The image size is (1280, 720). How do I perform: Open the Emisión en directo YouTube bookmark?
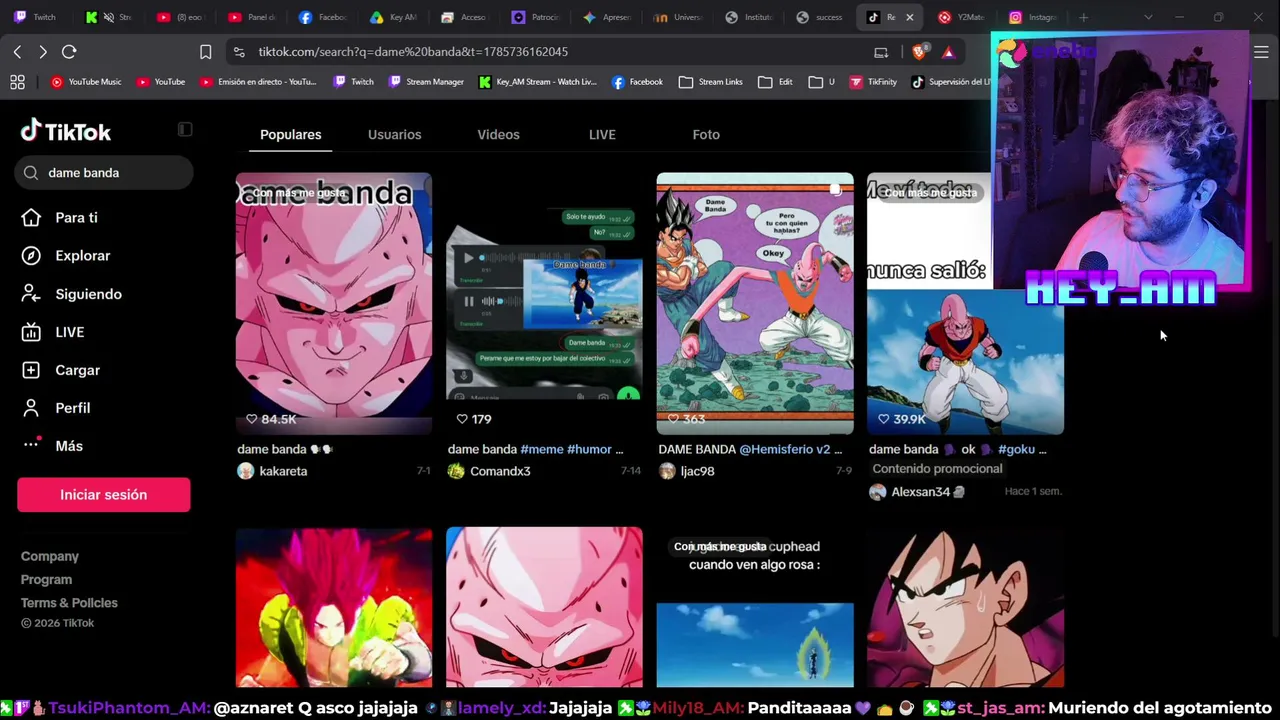click(258, 82)
